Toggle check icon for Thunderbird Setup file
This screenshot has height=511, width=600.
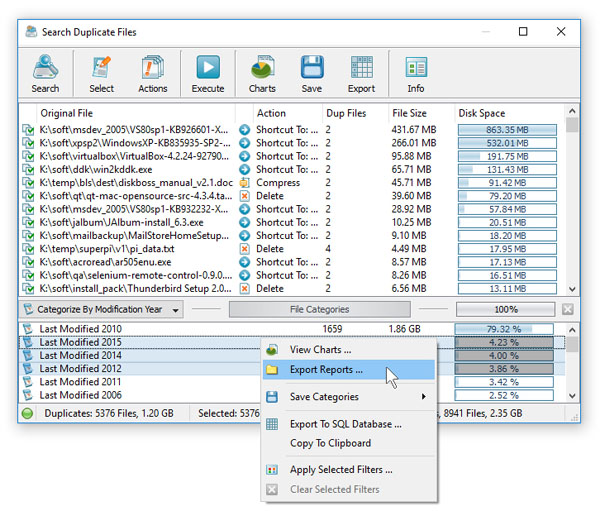pyautogui.click(x=28, y=289)
